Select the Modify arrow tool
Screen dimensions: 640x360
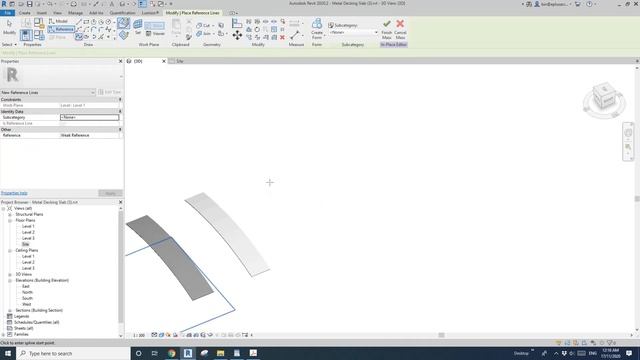[x=9, y=27]
